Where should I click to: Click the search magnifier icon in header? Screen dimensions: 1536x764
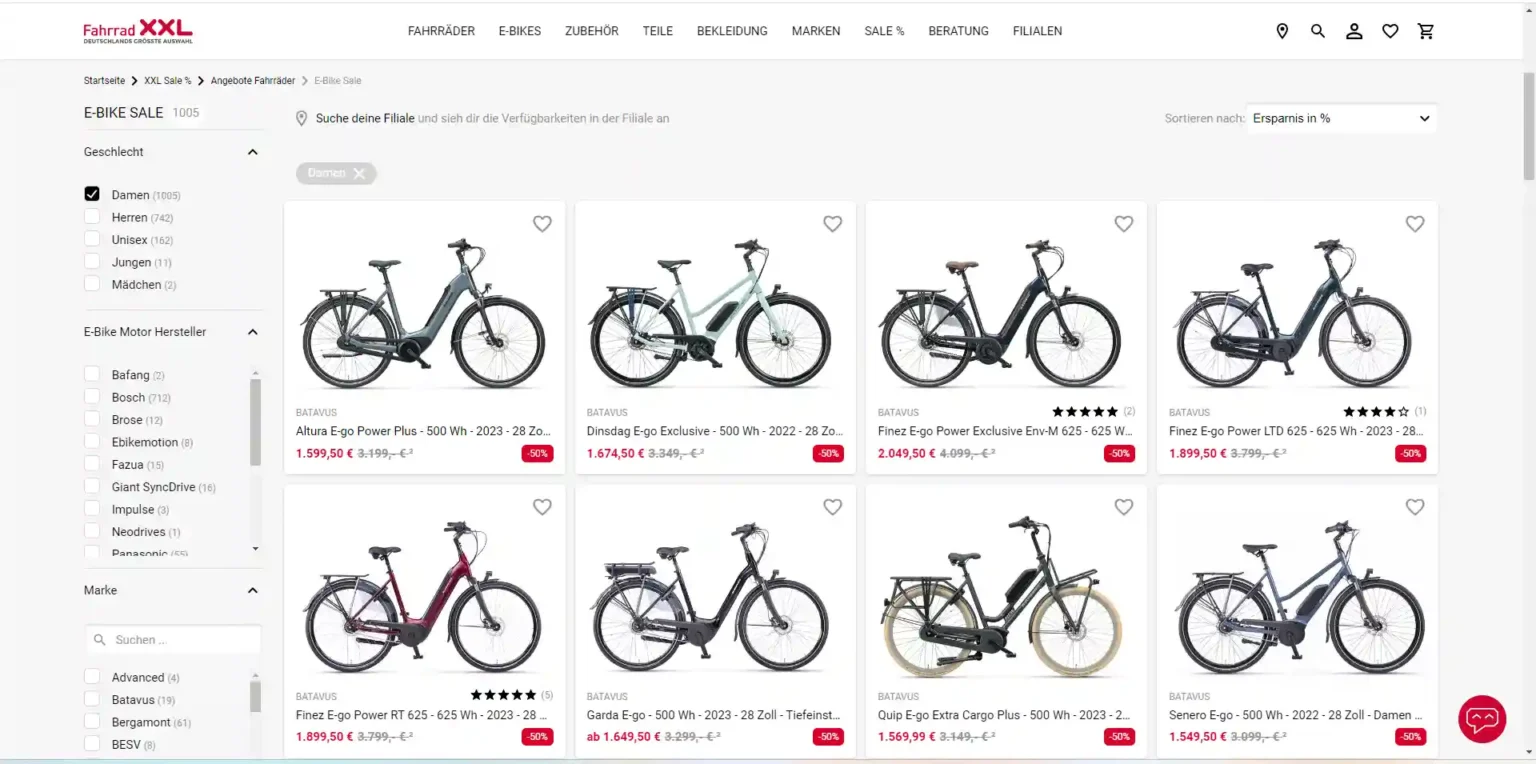(1318, 31)
